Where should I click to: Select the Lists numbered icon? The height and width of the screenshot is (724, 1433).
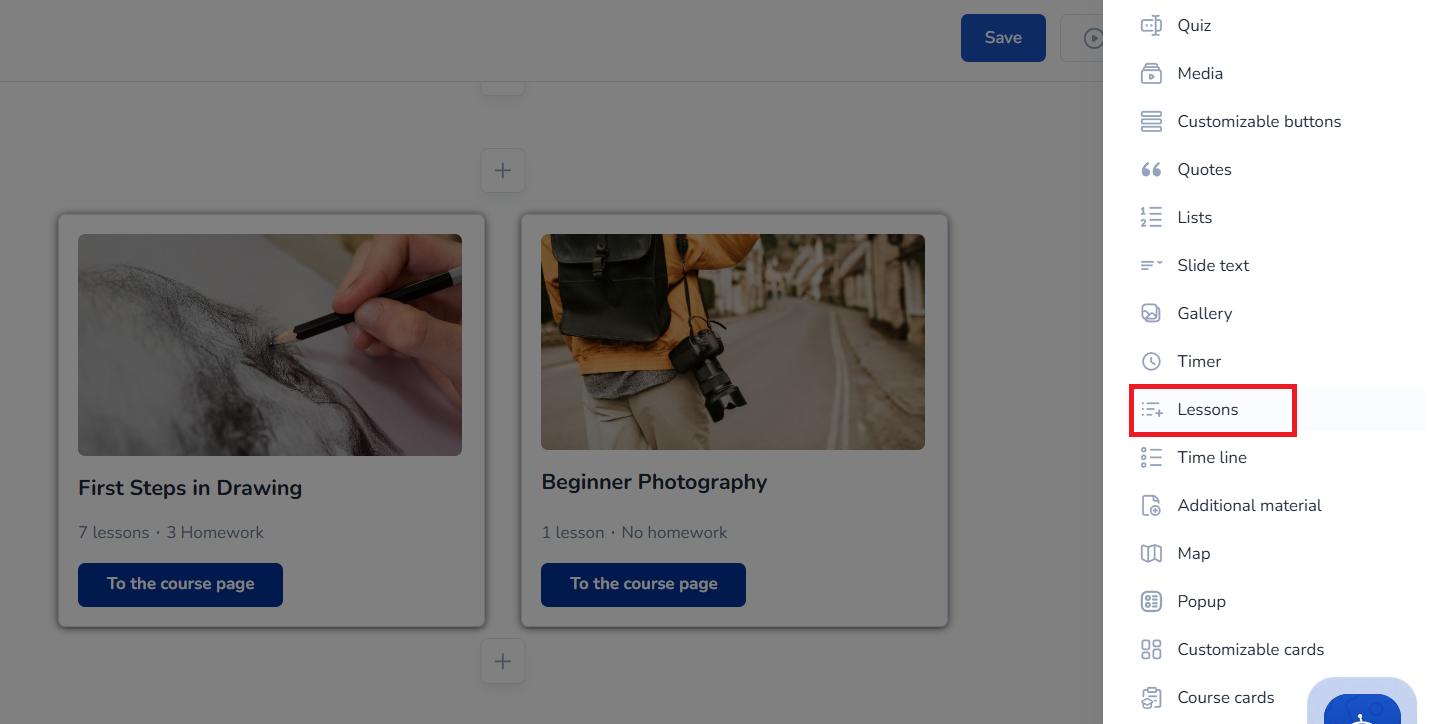point(1151,218)
